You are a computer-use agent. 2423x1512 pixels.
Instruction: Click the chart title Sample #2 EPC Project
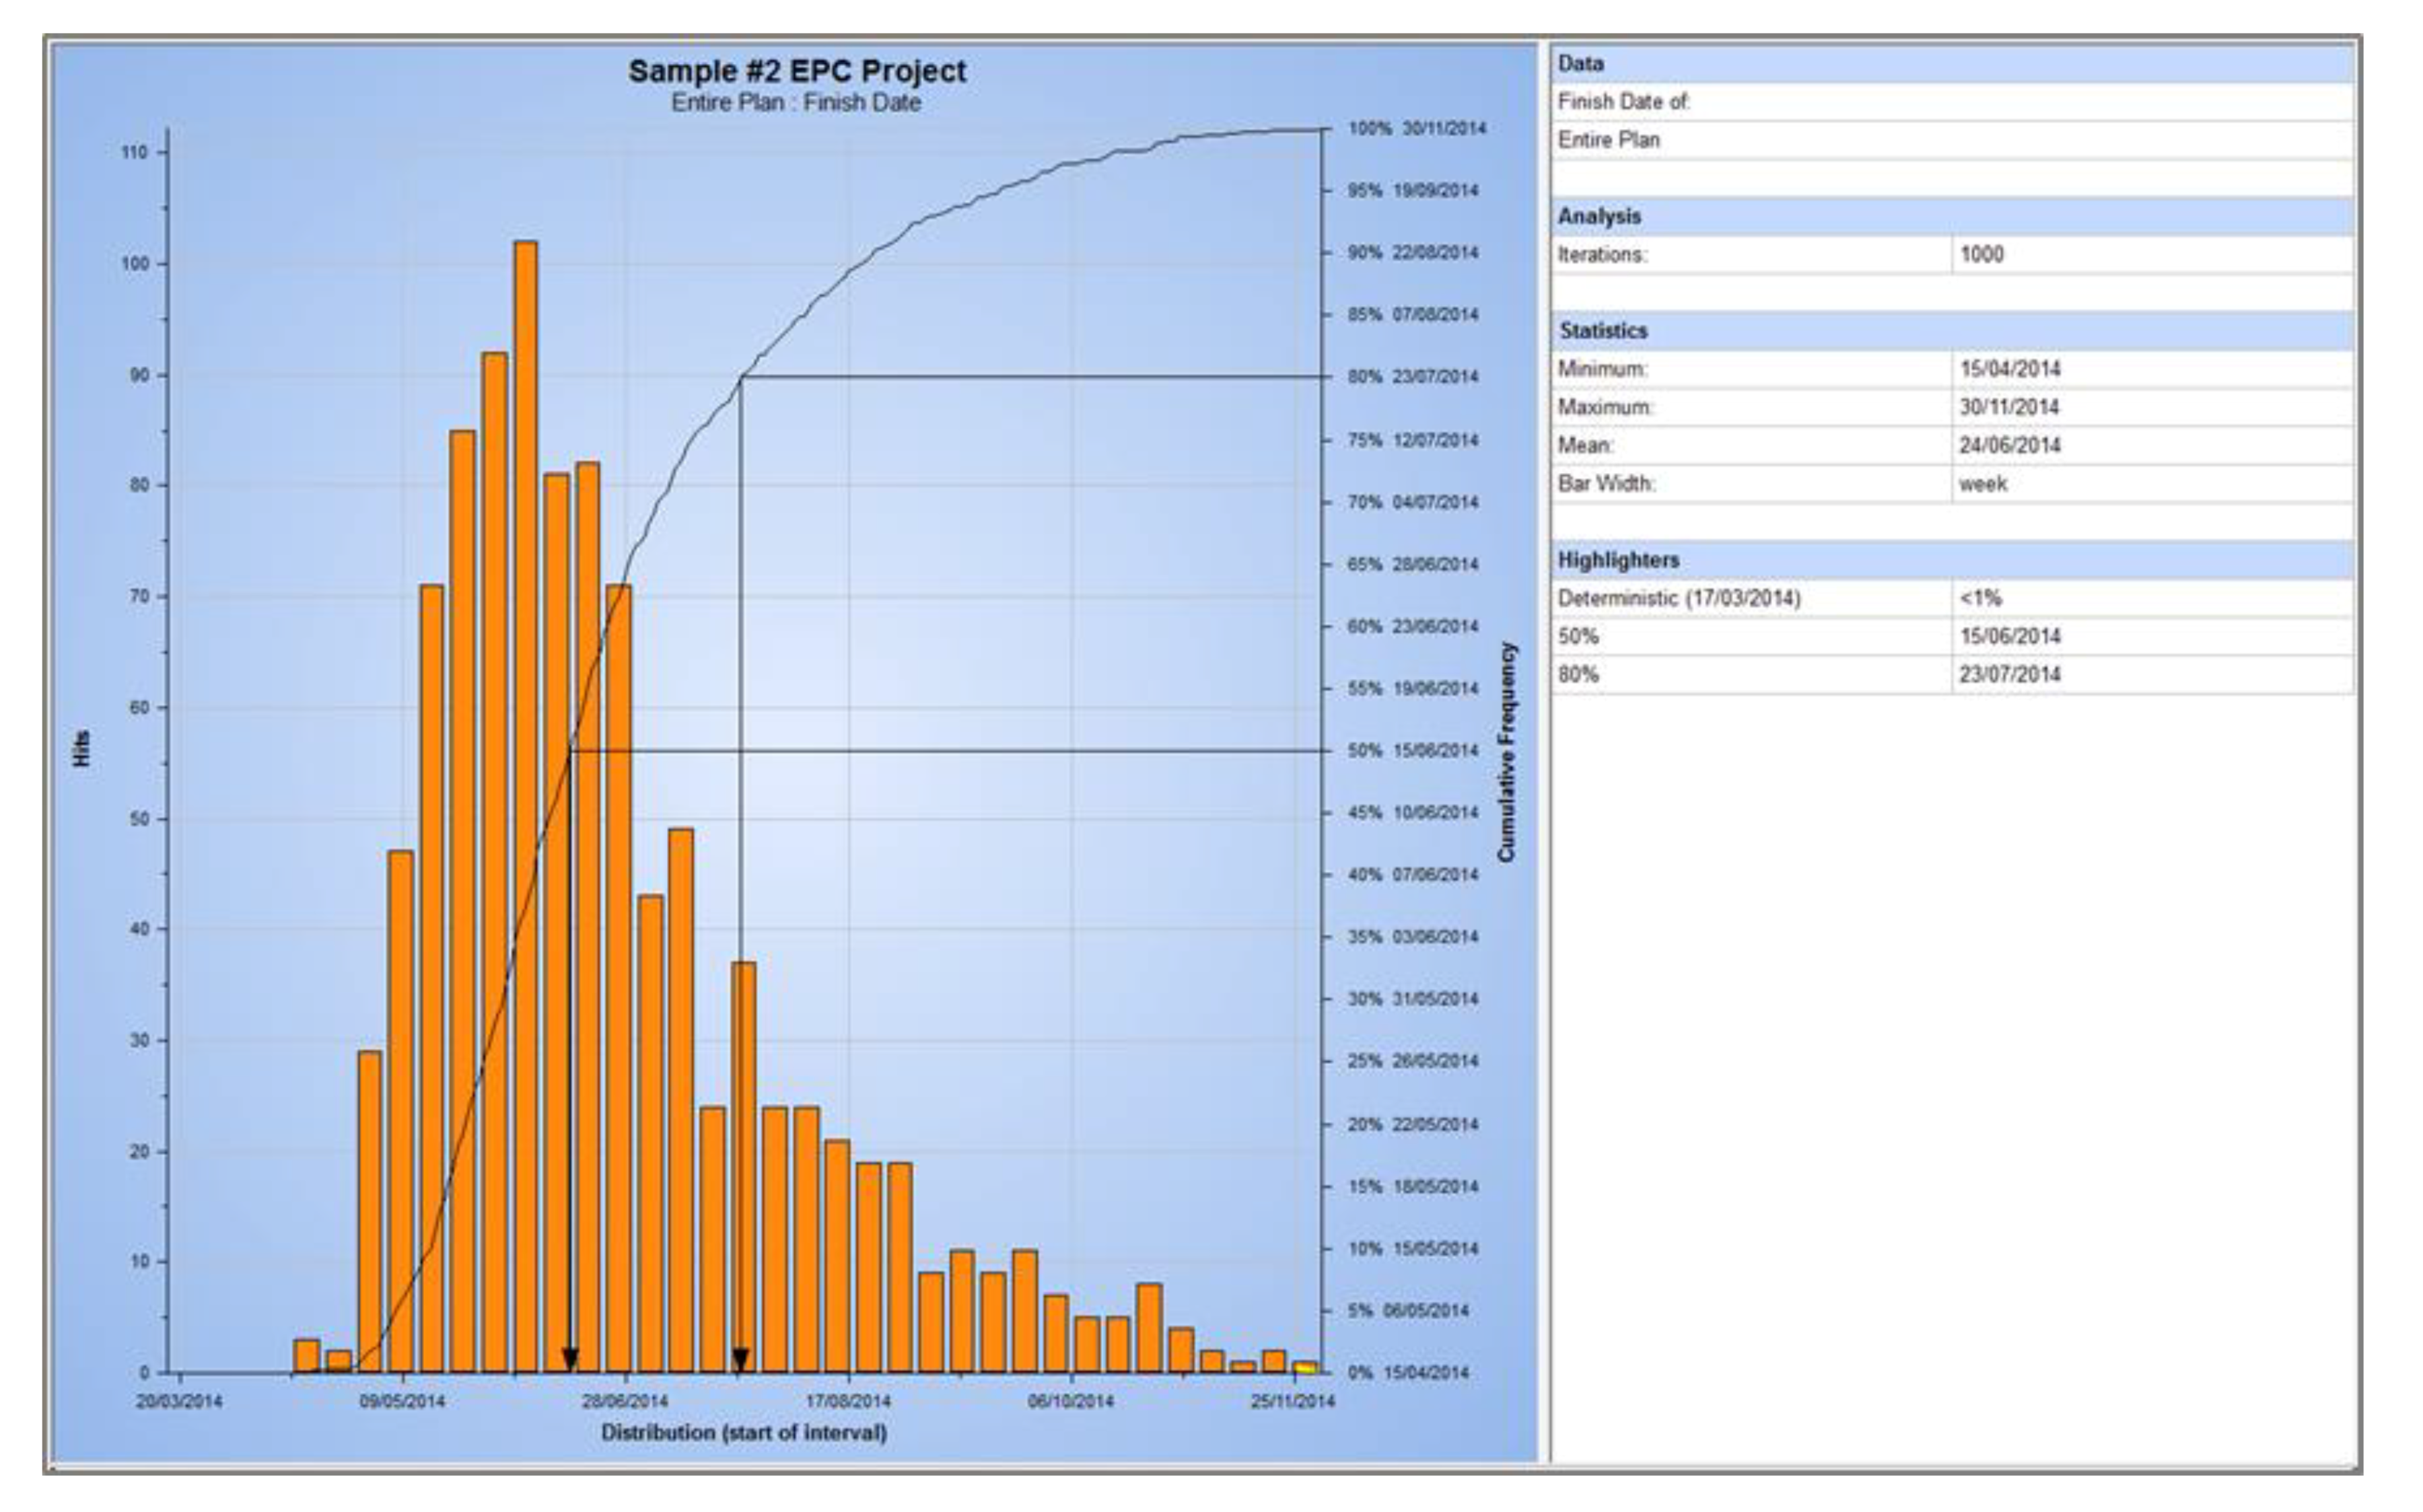pyautogui.click(x=797, y=71)
